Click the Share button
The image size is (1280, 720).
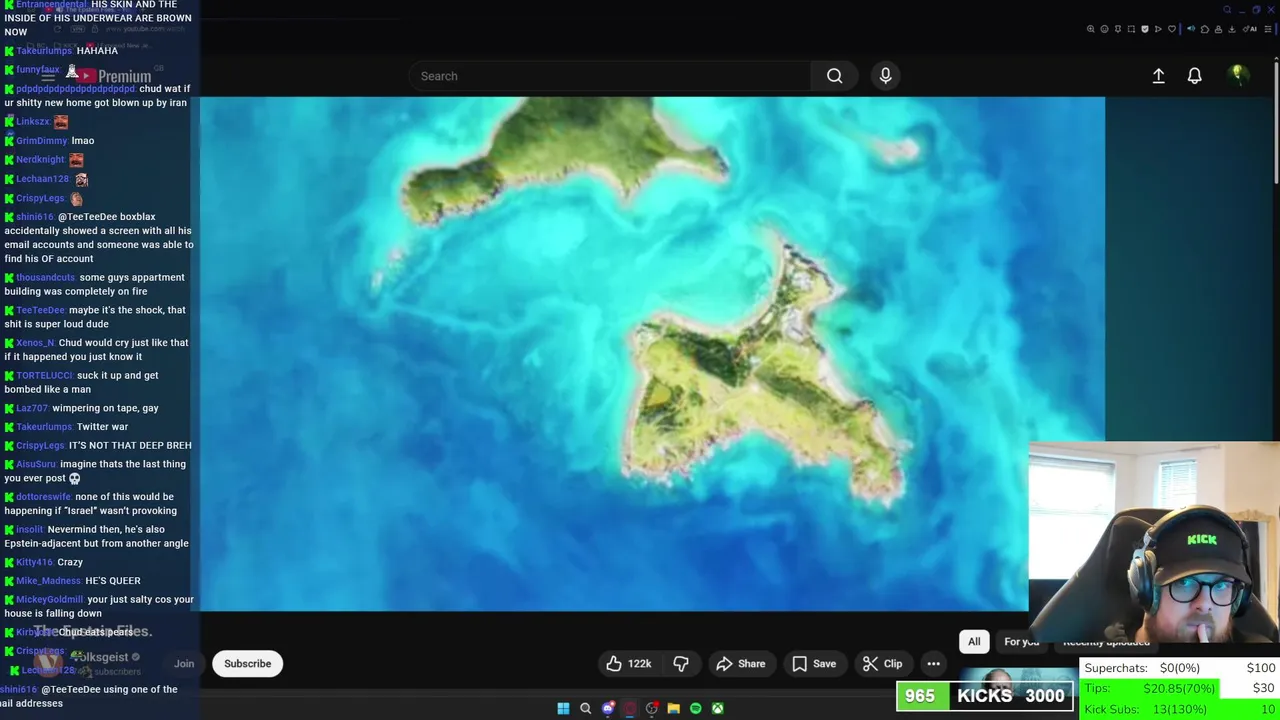(x=740, y=663)
